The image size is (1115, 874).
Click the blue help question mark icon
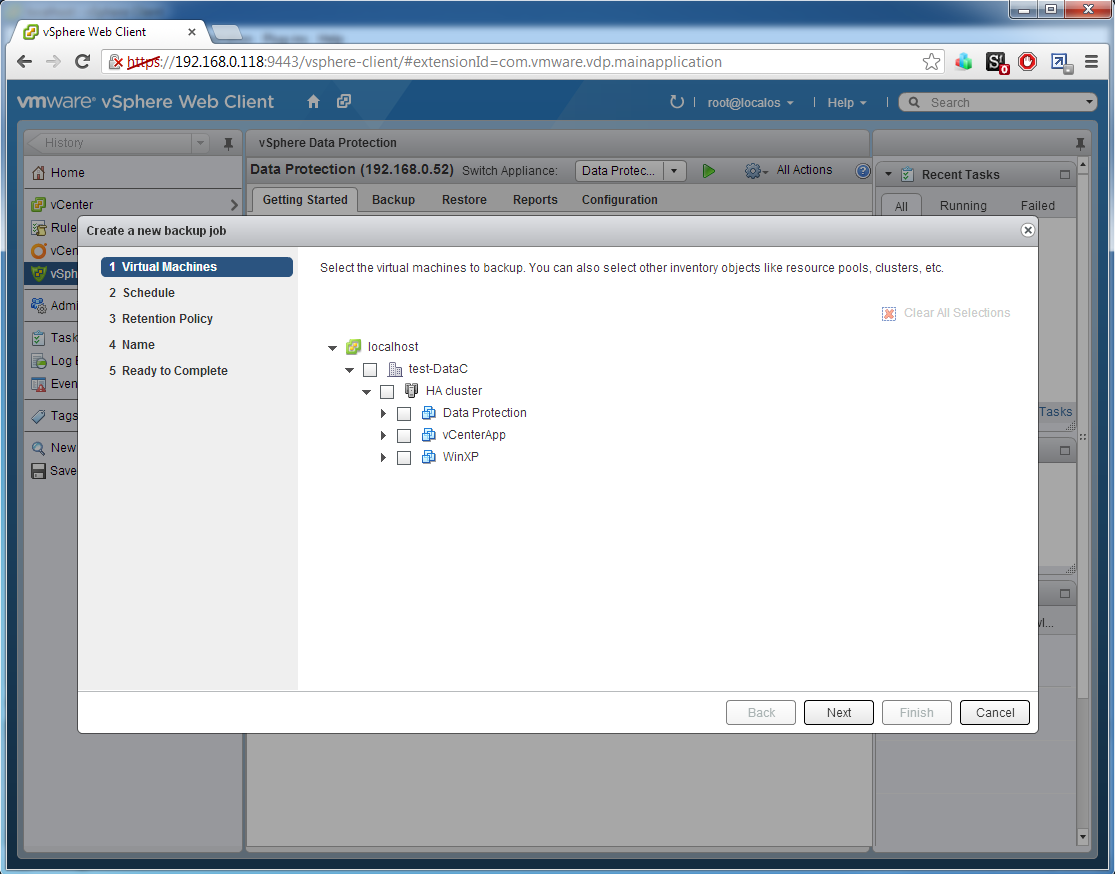pos(863,171)
